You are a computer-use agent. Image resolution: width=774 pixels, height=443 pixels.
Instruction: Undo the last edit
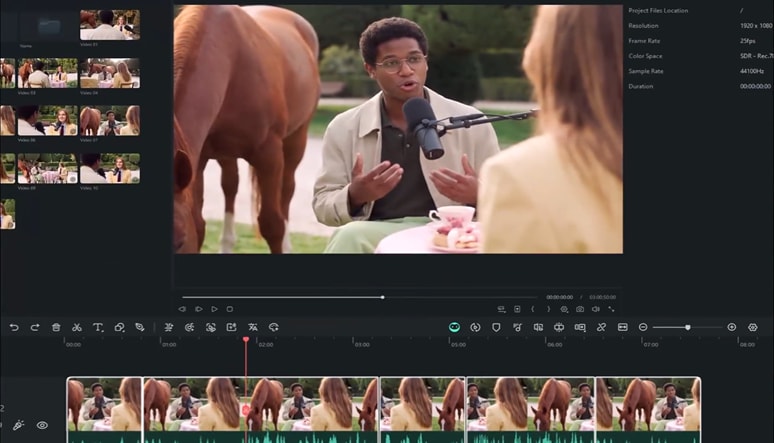tap(14, 327)
